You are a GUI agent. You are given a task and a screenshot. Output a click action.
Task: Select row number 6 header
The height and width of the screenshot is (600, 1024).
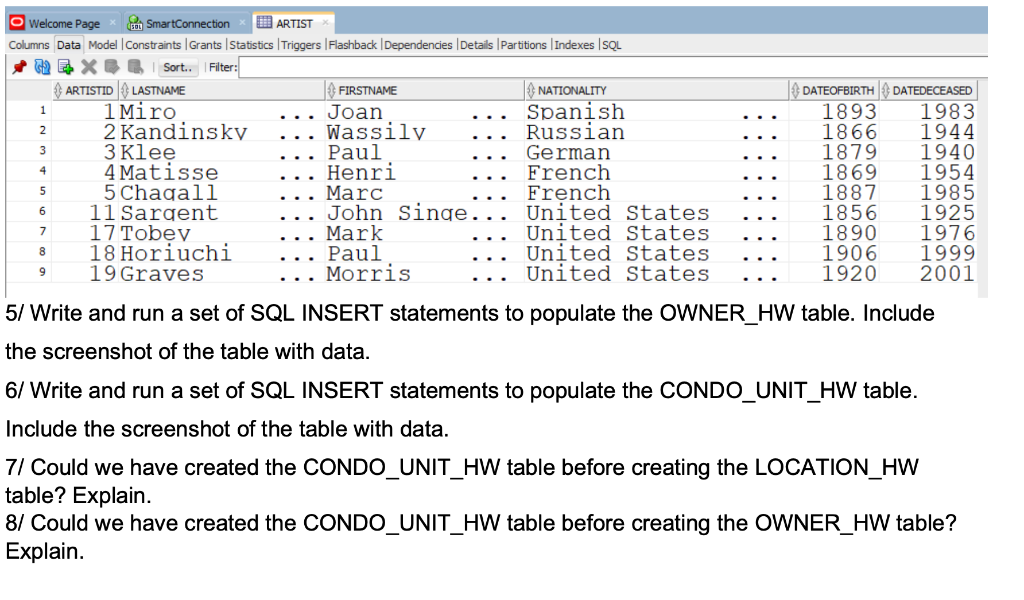tap(29, 212)
